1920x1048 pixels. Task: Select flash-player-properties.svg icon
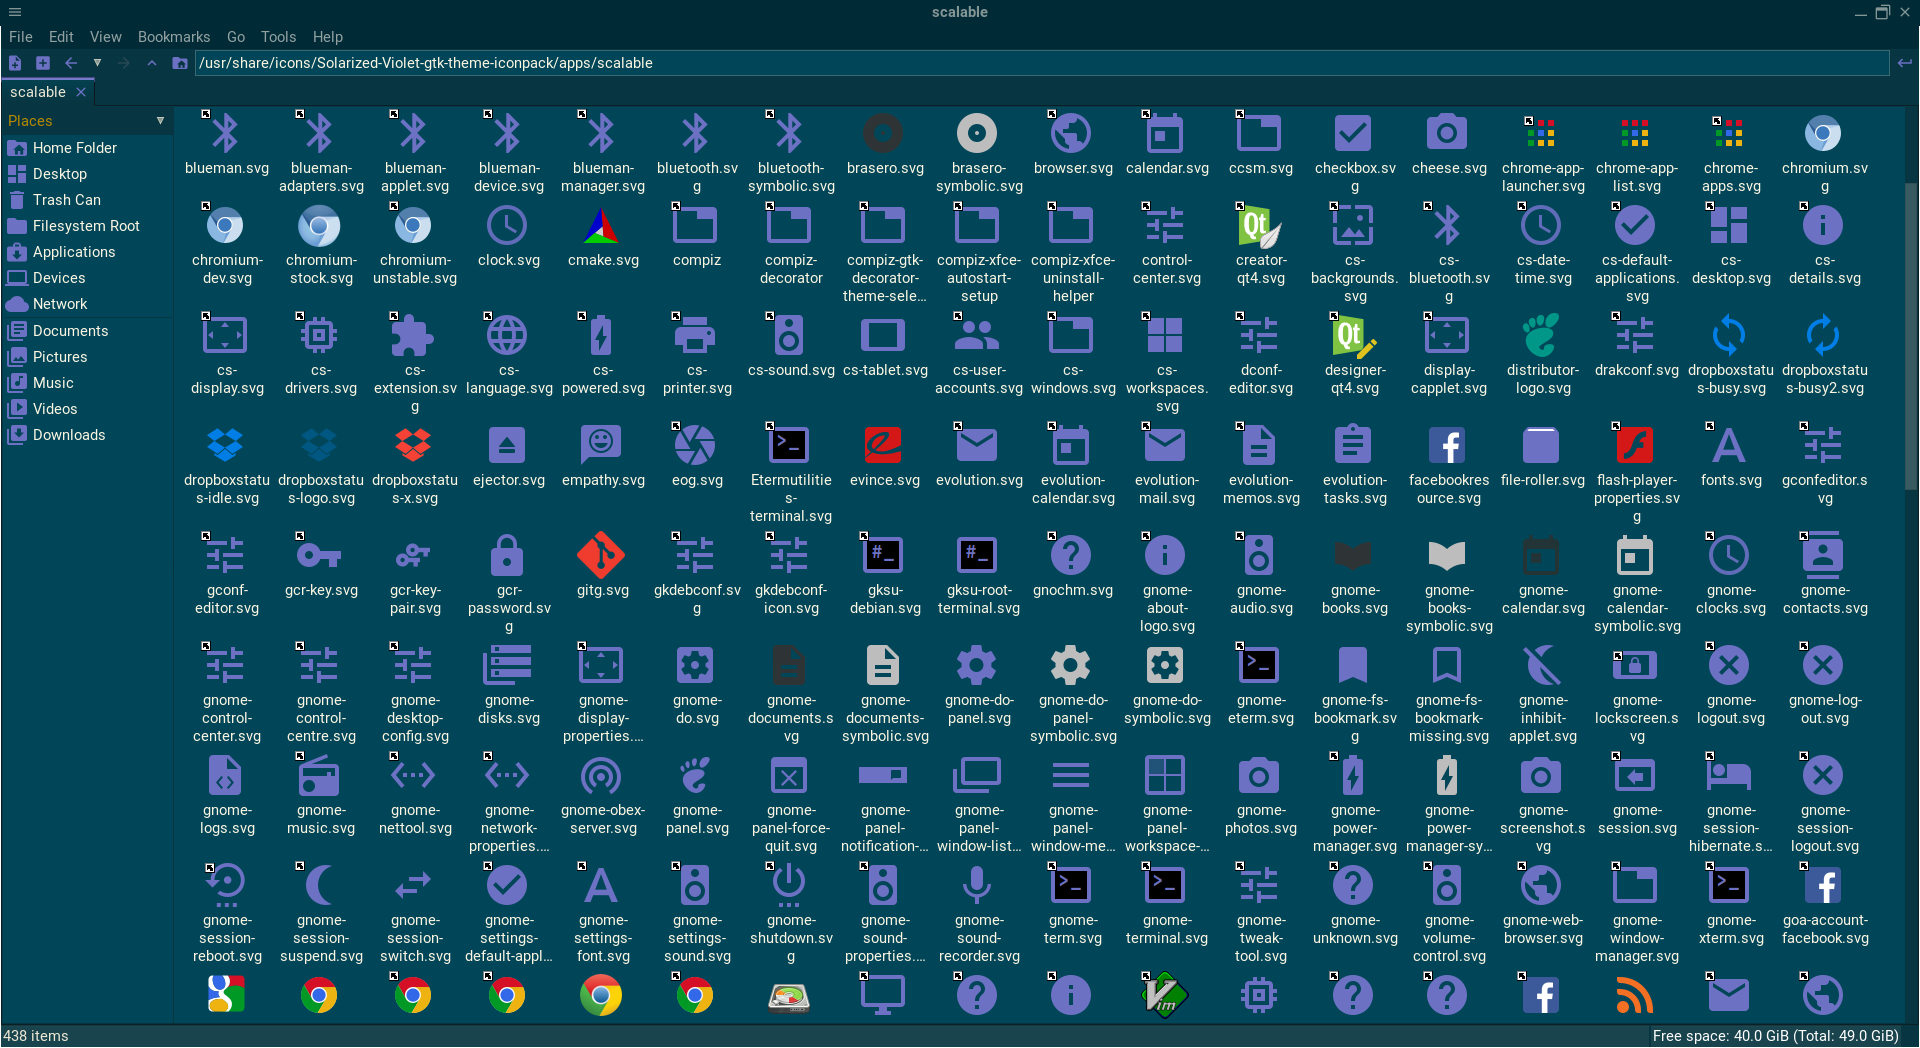tap(1636, 446)
